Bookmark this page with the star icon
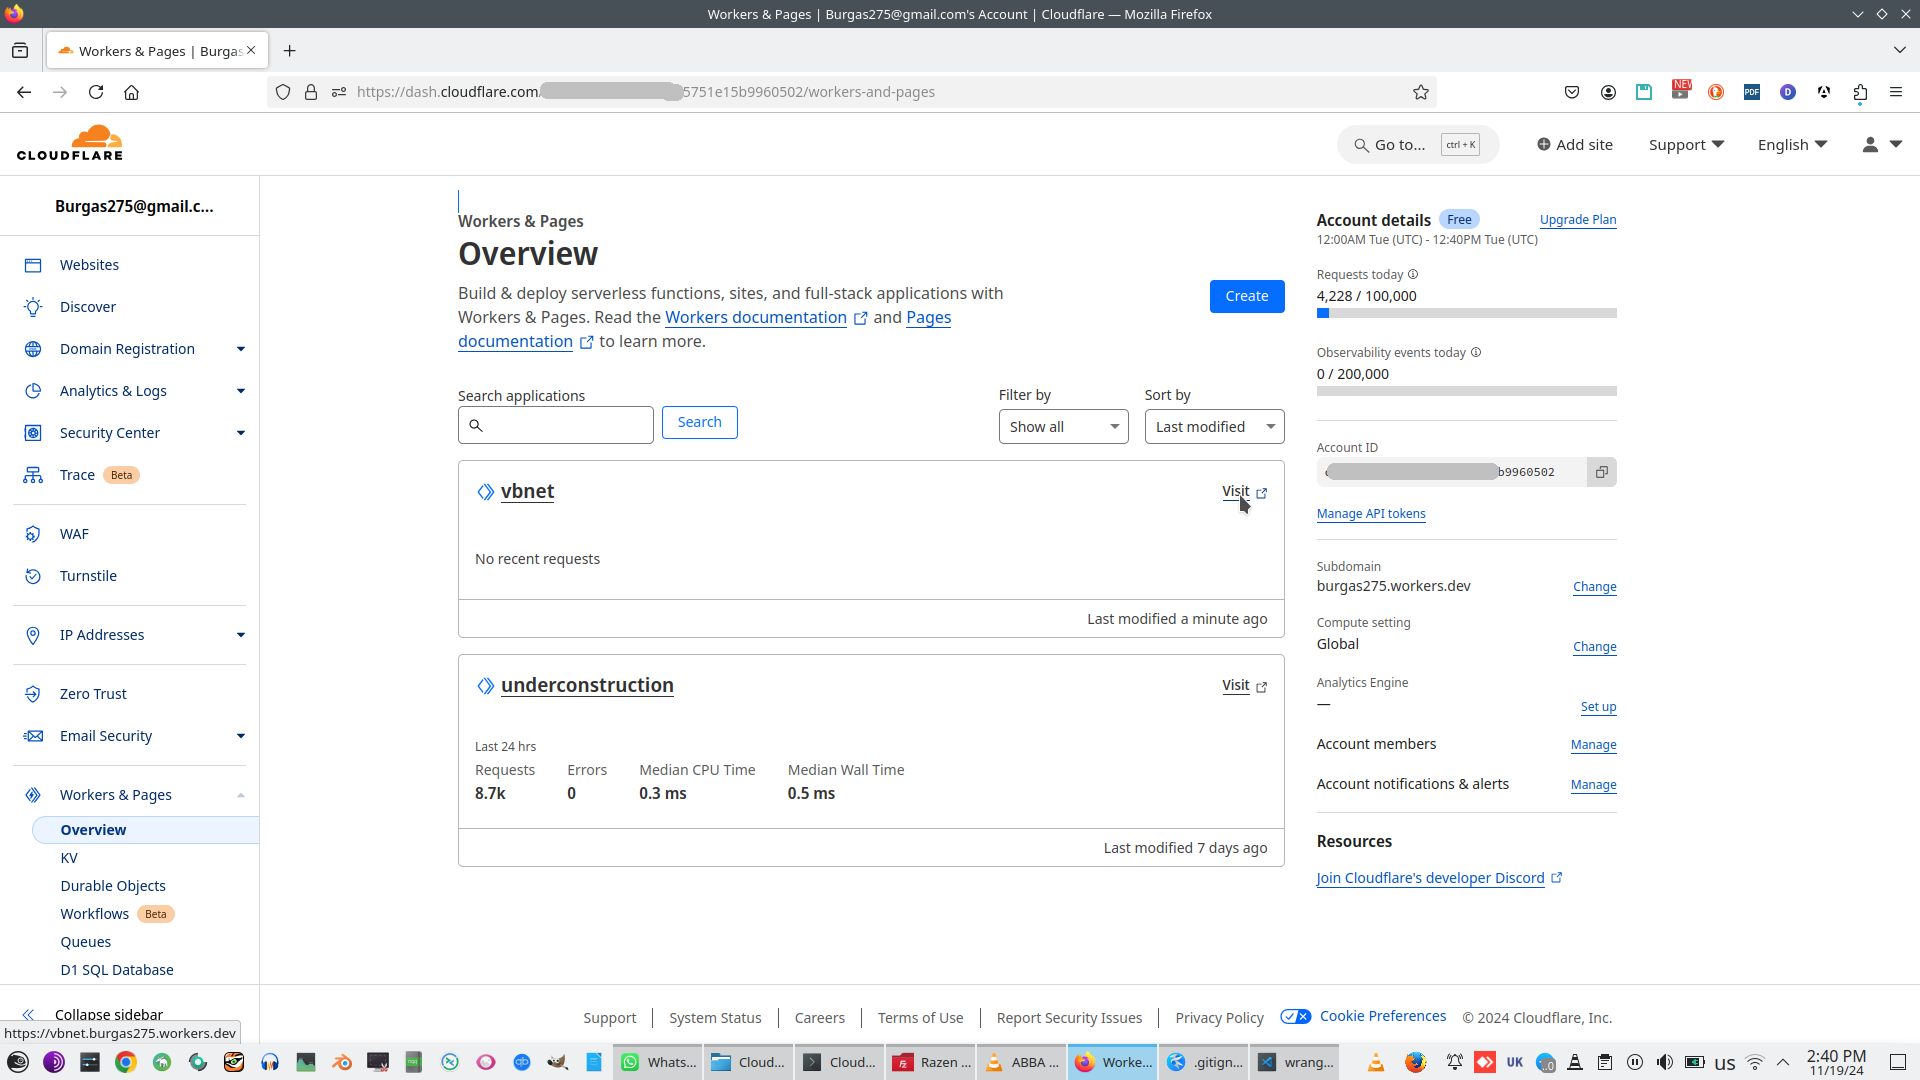This screenshot has width=1920, height=1080. tap(1420, 92)
